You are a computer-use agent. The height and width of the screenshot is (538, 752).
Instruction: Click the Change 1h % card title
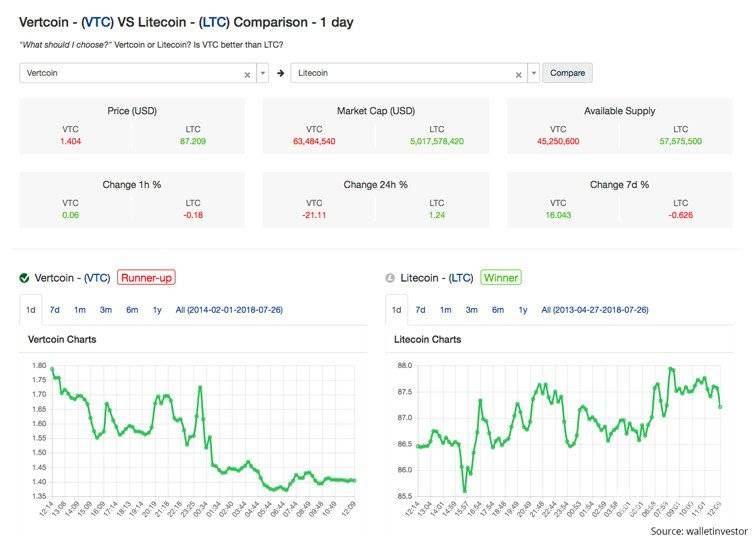(x=132, y=185)
